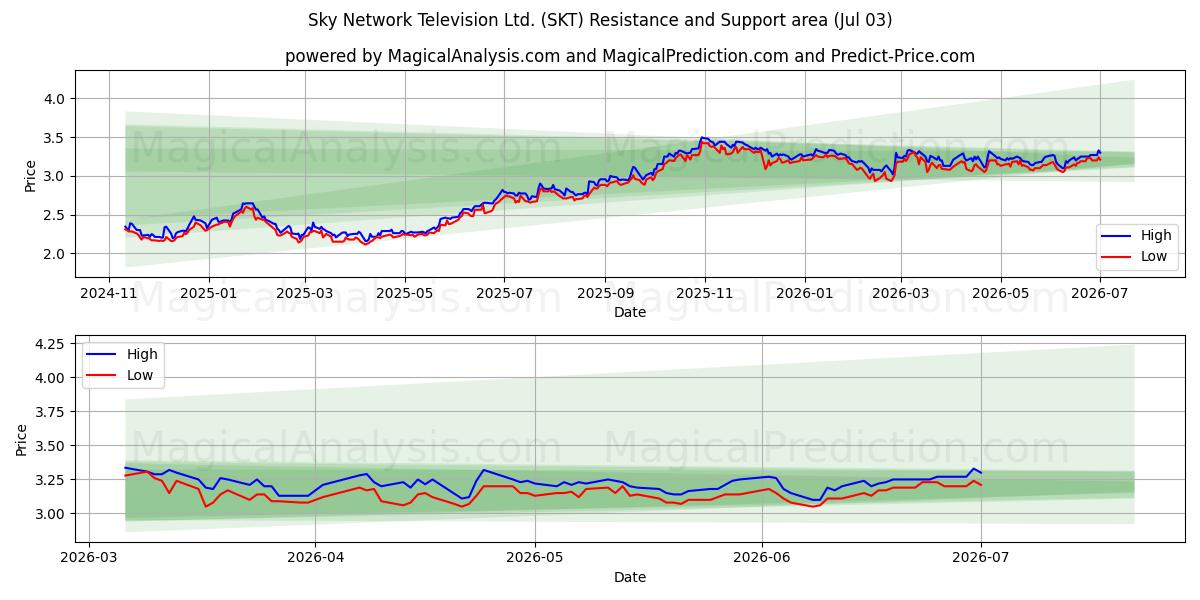The height and width of the screenshot is (600, 1200).
Task: Click the 2.5 y-axis value in top chart
Action: click(55, 215)
